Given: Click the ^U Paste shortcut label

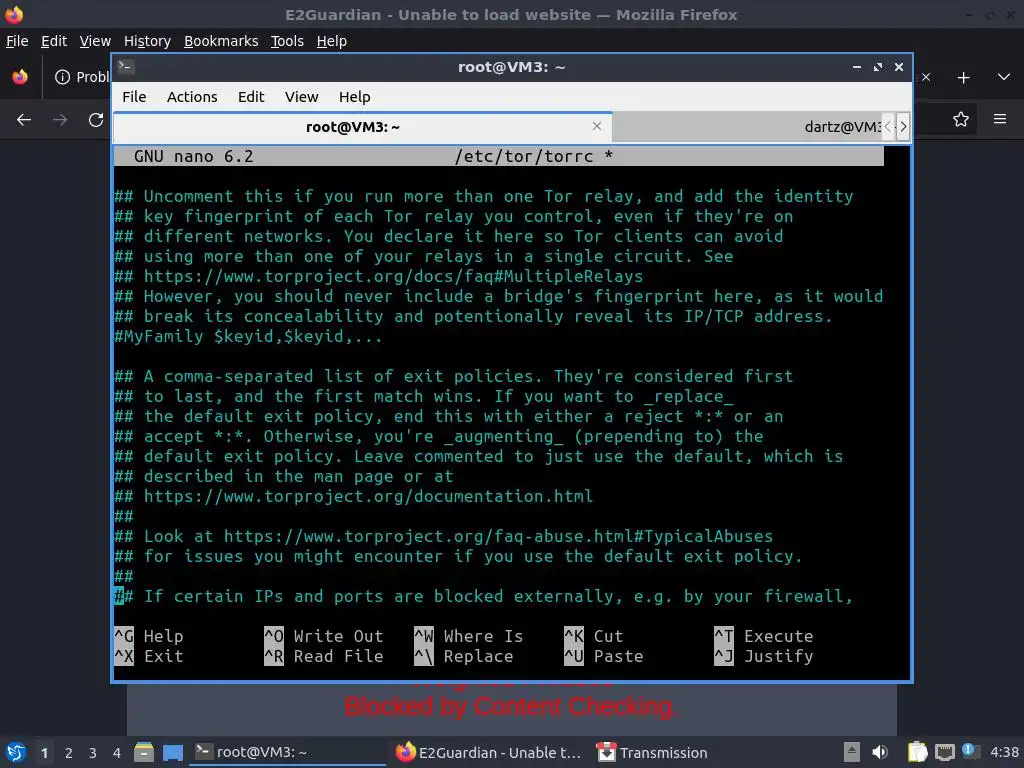Looking at the screenshot, I should click(x=603, y=656).
